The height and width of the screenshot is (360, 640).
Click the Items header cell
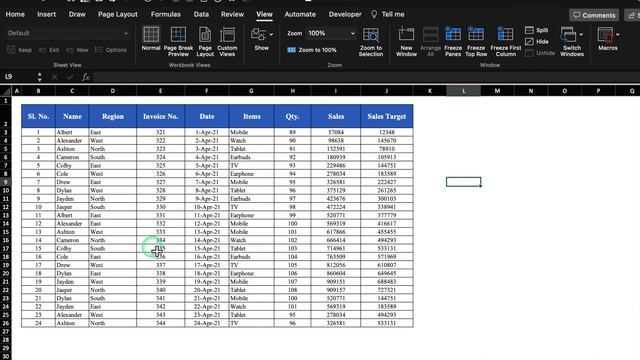pos(251,116)
